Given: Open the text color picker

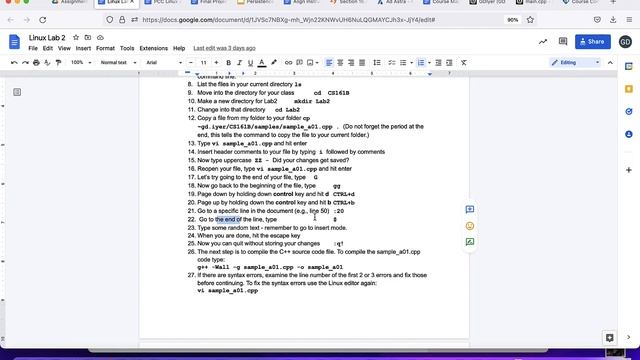Looking at the screenshot, I should (262, 62).
